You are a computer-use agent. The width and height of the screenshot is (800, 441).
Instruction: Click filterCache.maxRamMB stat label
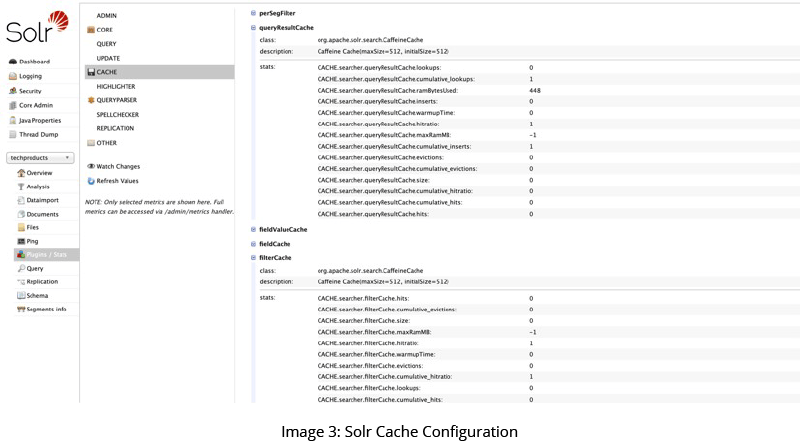click(374, 332)
